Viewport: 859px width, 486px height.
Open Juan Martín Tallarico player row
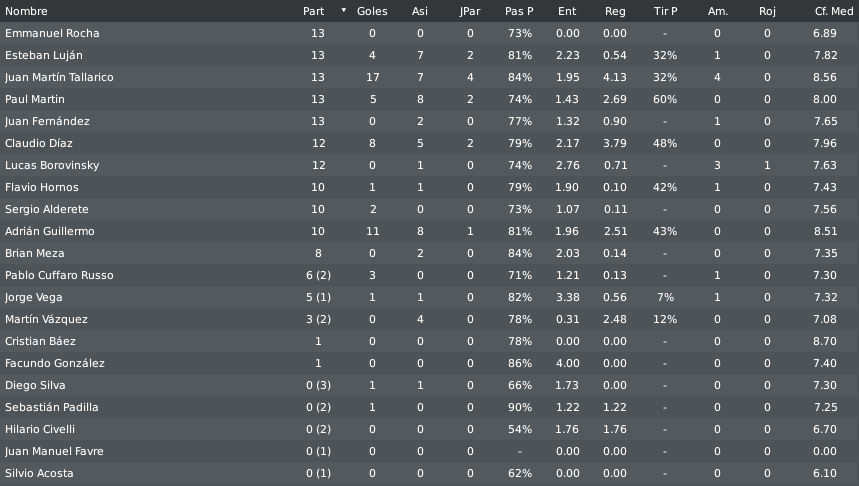click(x=430, y=77)
